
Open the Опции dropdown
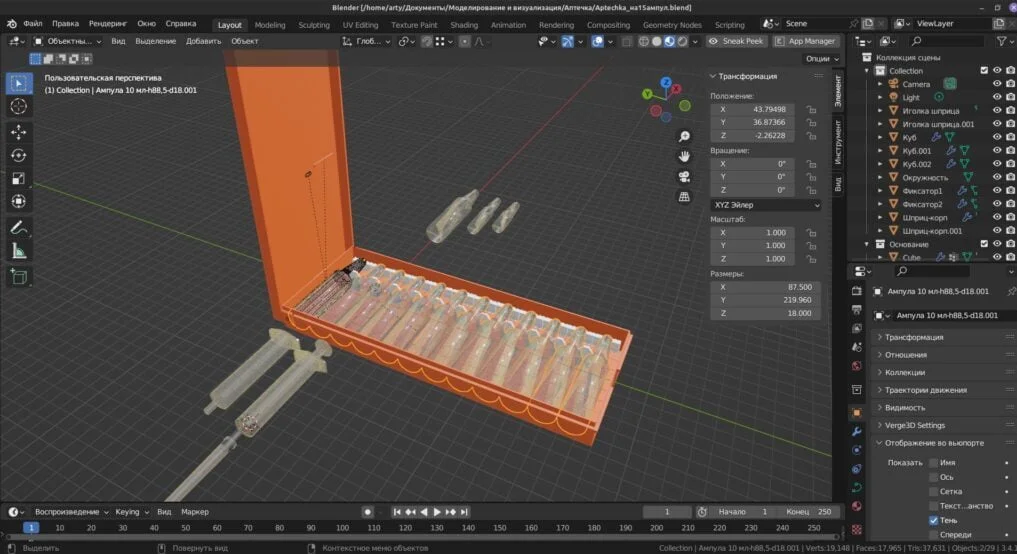[x=821, y=58]
